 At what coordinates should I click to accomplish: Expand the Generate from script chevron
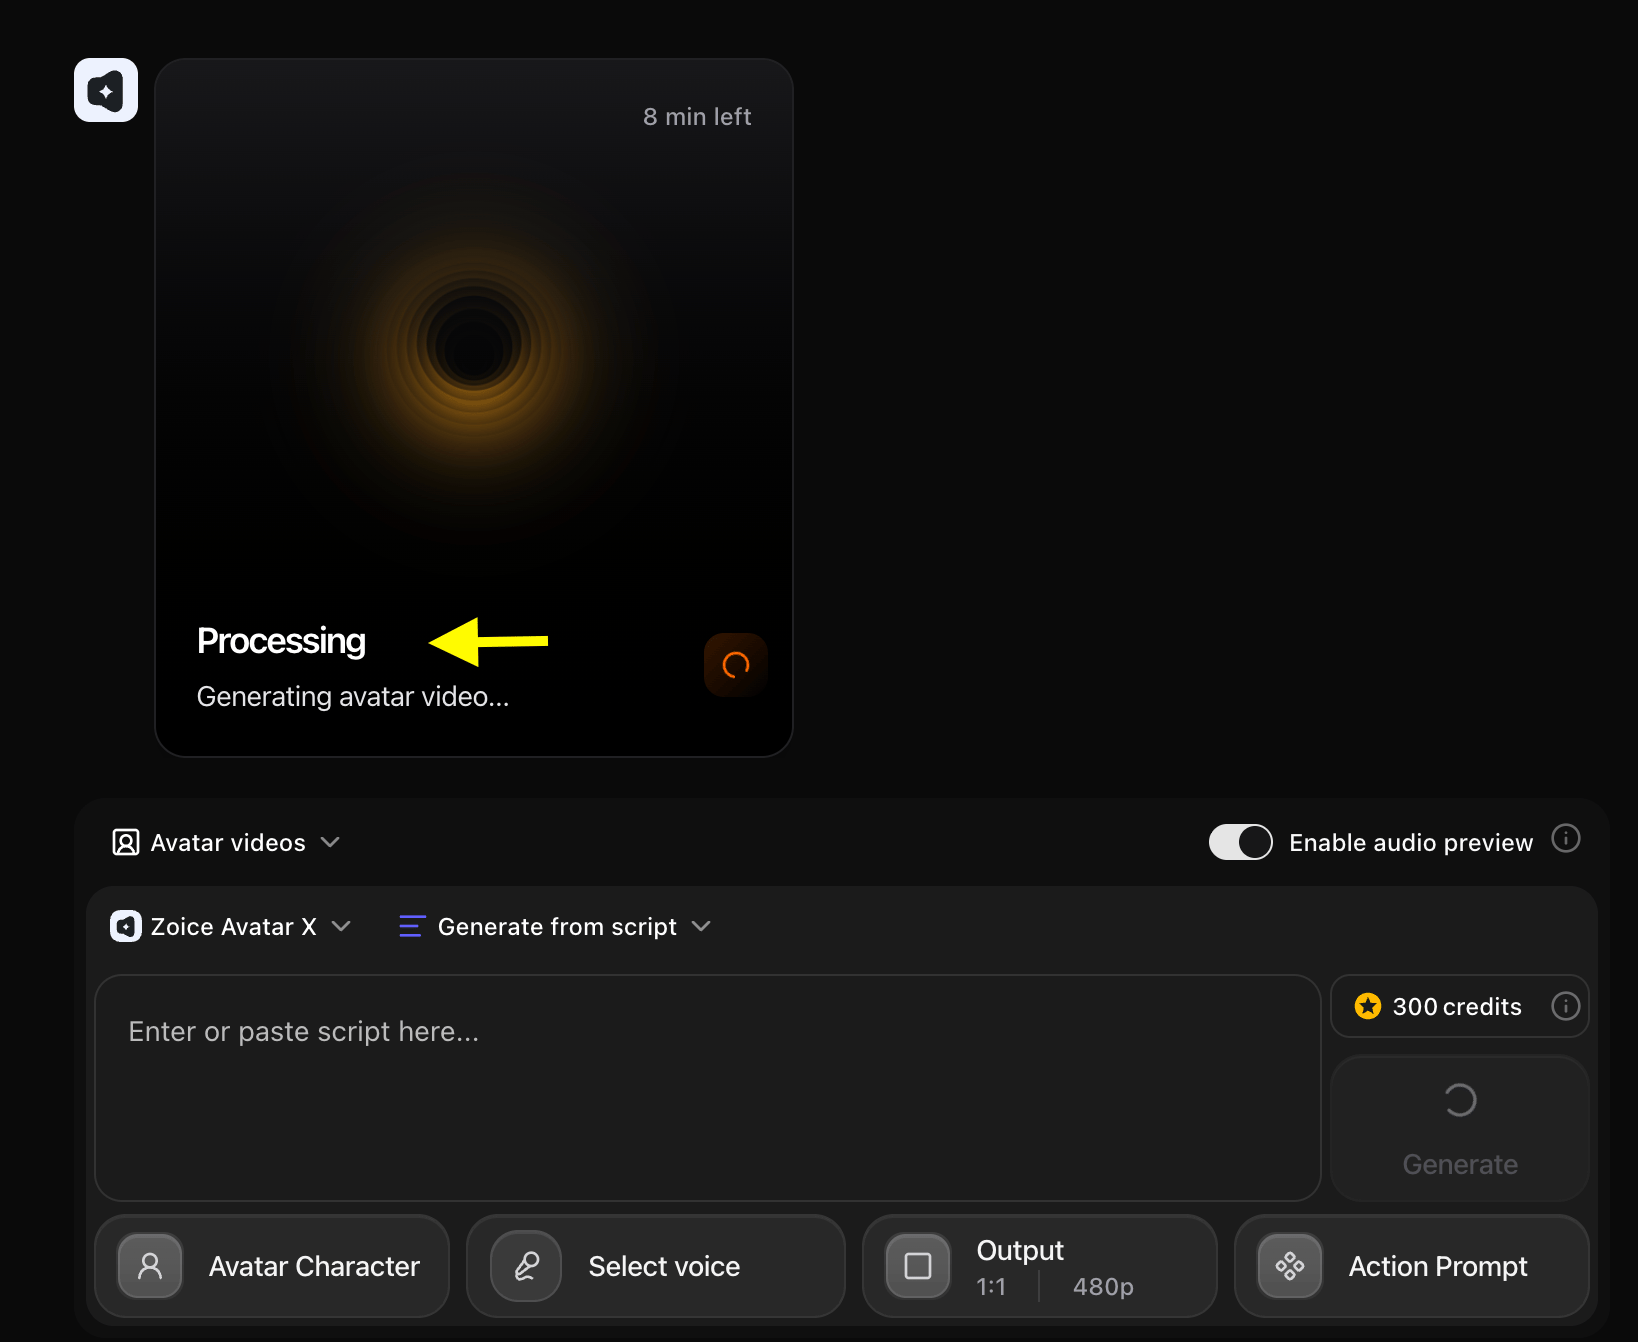click(x=701, y=926)
